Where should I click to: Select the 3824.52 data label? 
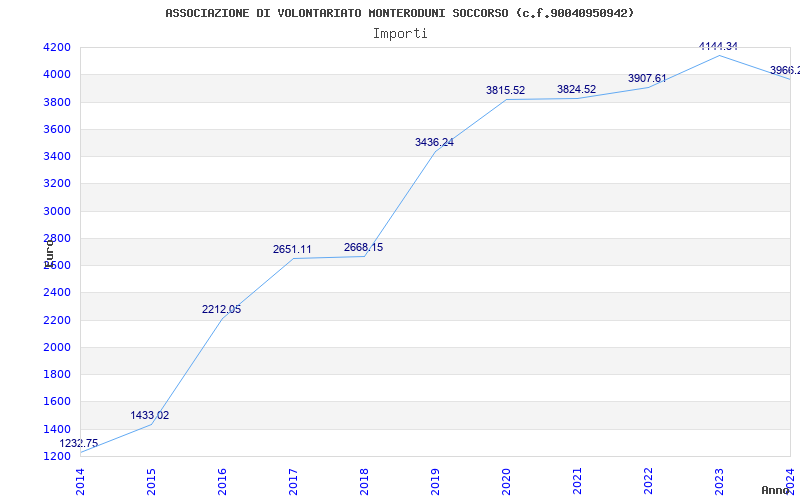[x=576, y=89]
